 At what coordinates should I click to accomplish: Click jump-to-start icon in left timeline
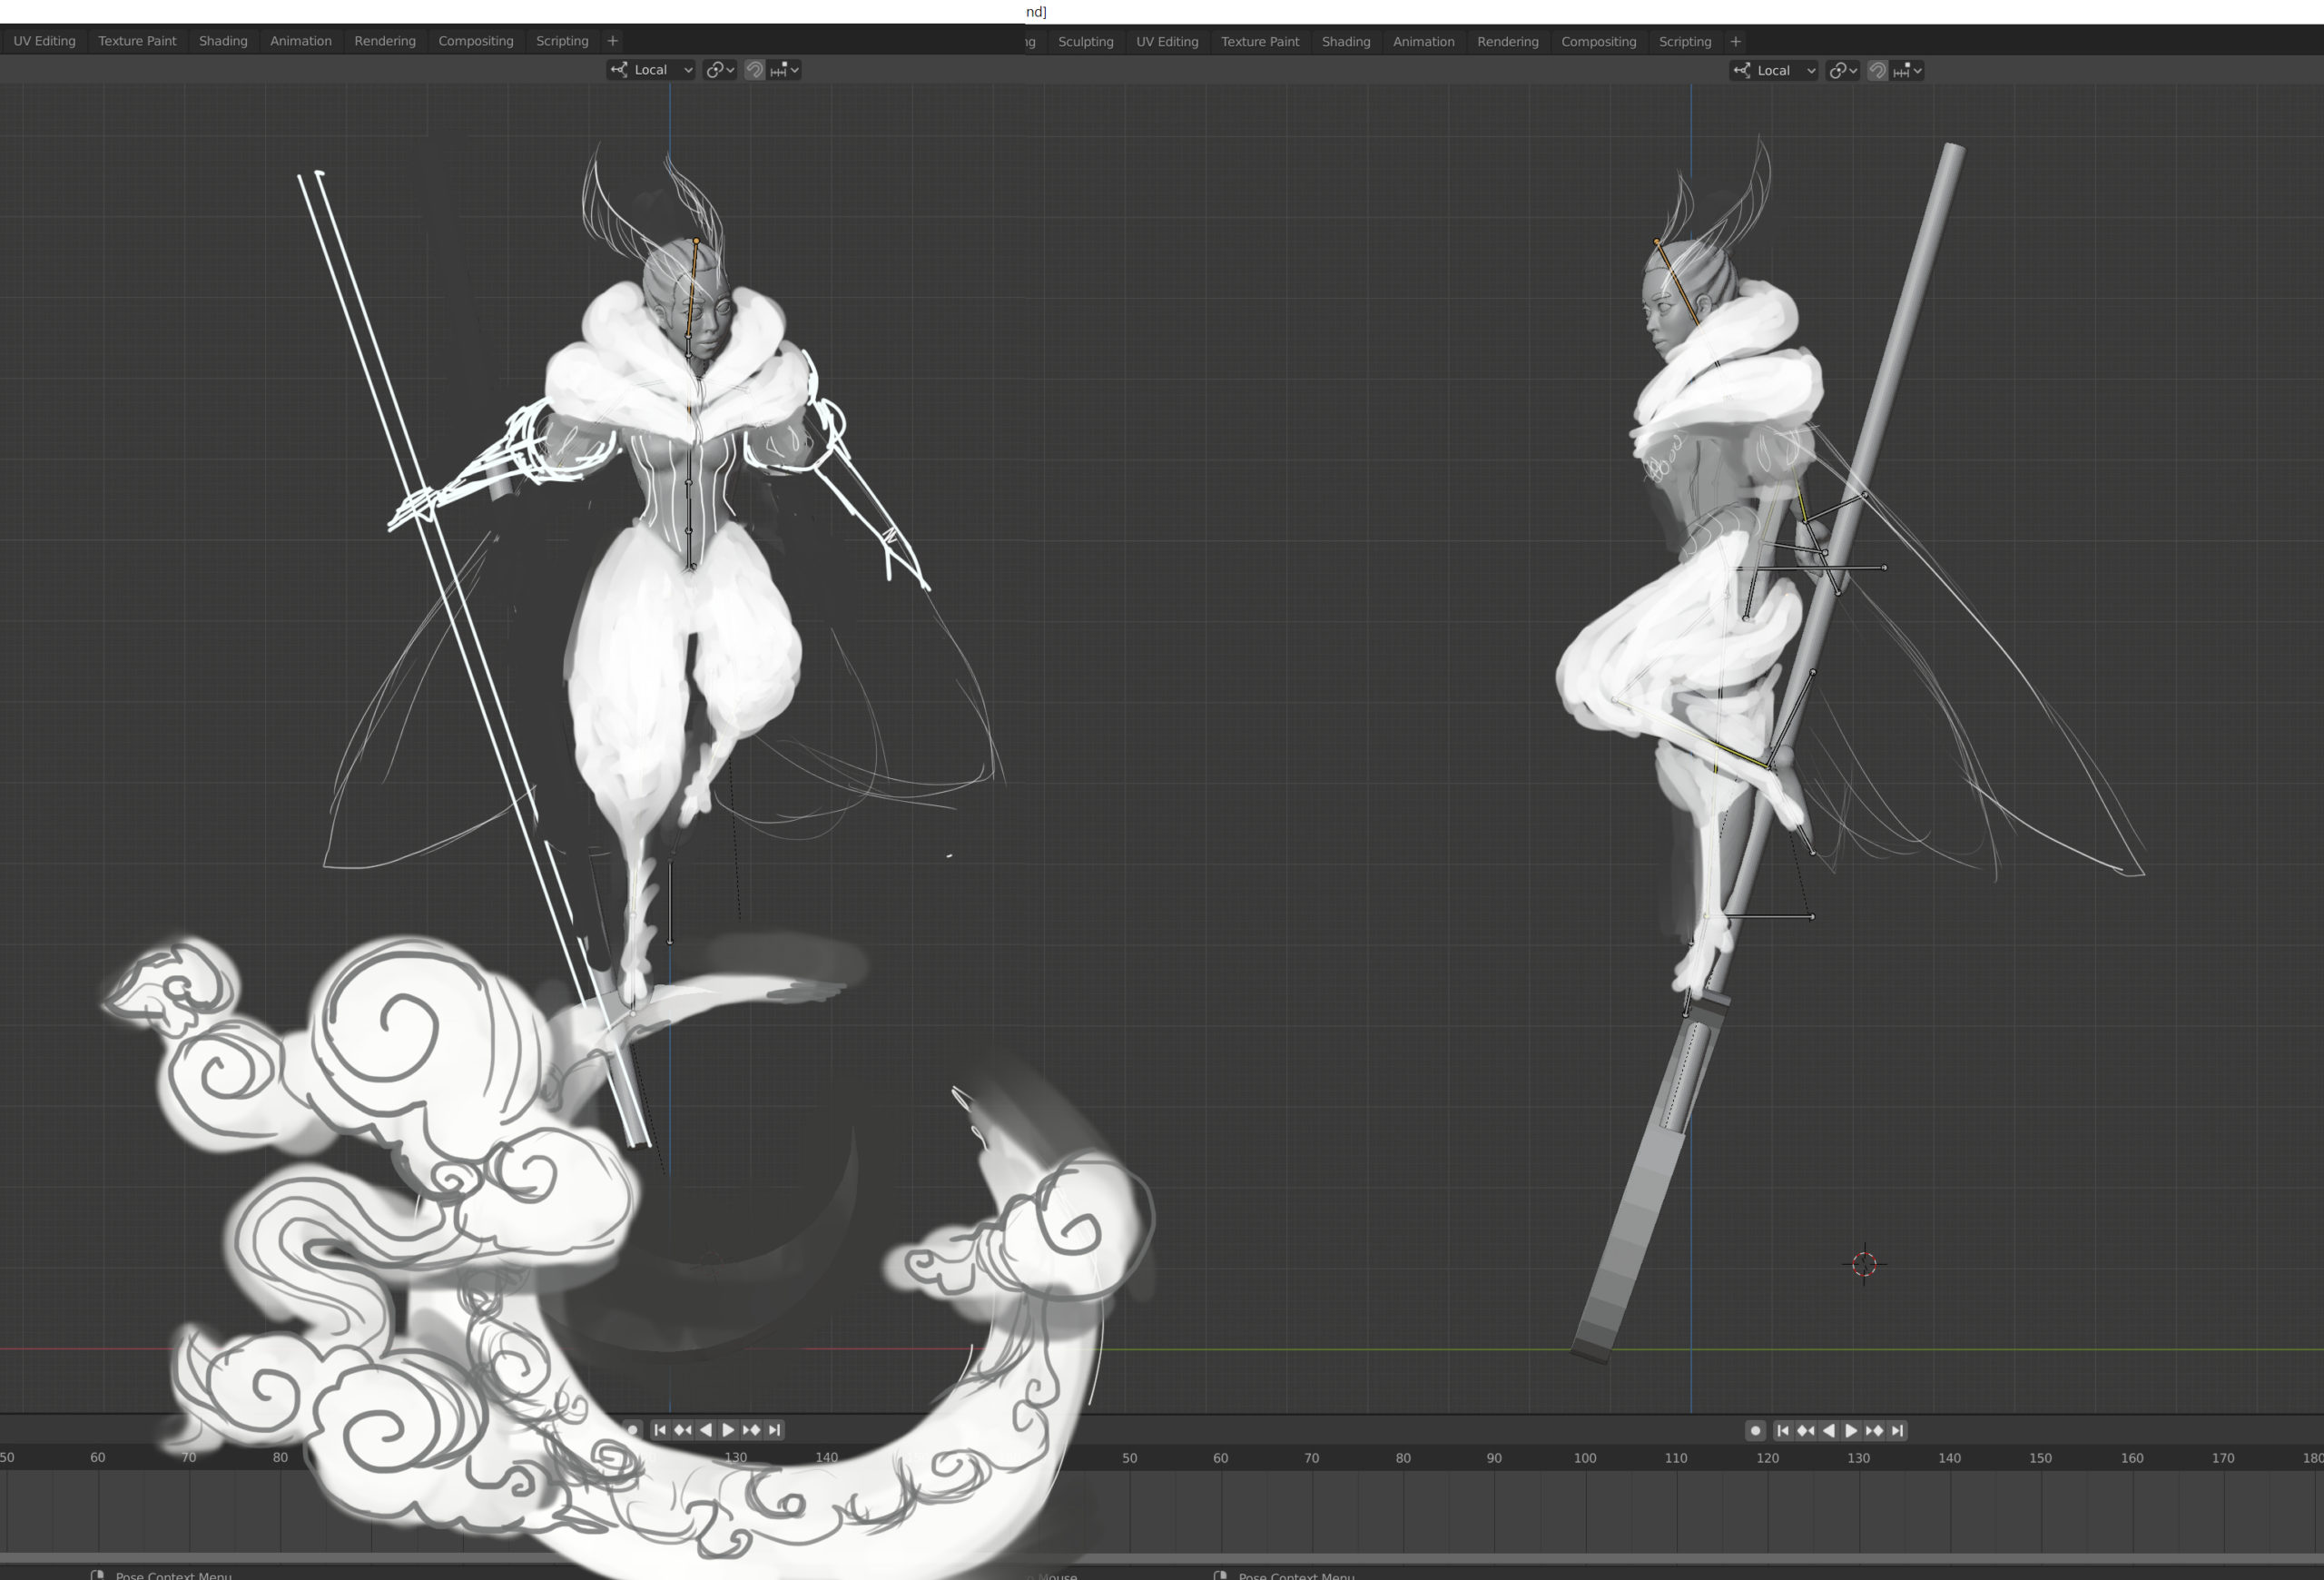coord(660,1430)
